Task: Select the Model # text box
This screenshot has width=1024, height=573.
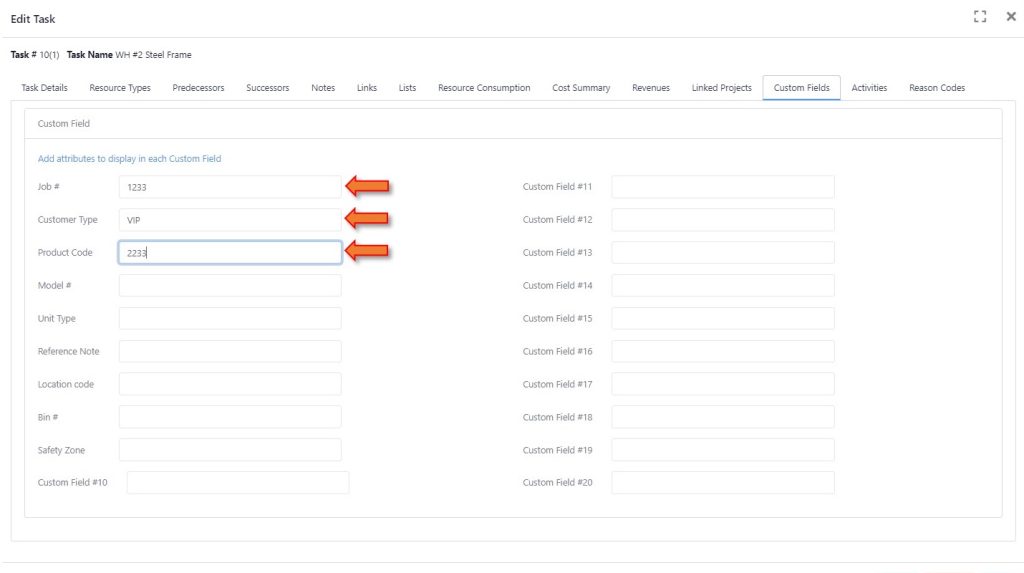Action: 230,286
